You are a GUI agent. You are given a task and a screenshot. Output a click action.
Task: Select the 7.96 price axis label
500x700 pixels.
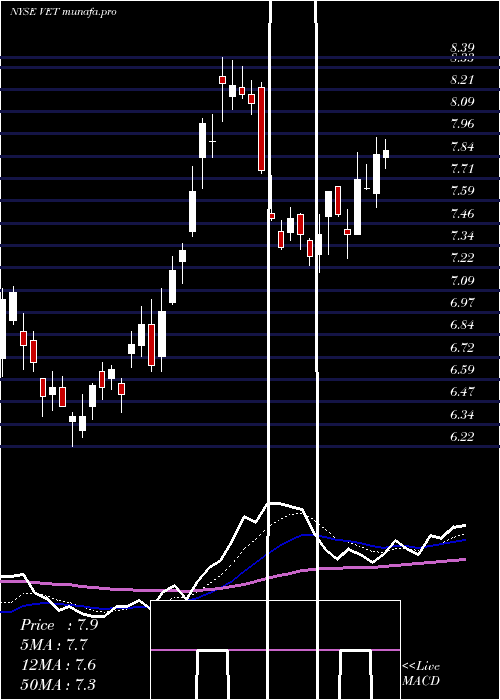click(x=462, y=124)
